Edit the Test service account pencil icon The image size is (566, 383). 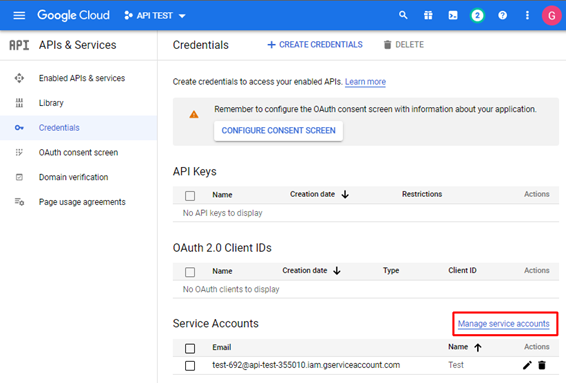coord(527,365)
